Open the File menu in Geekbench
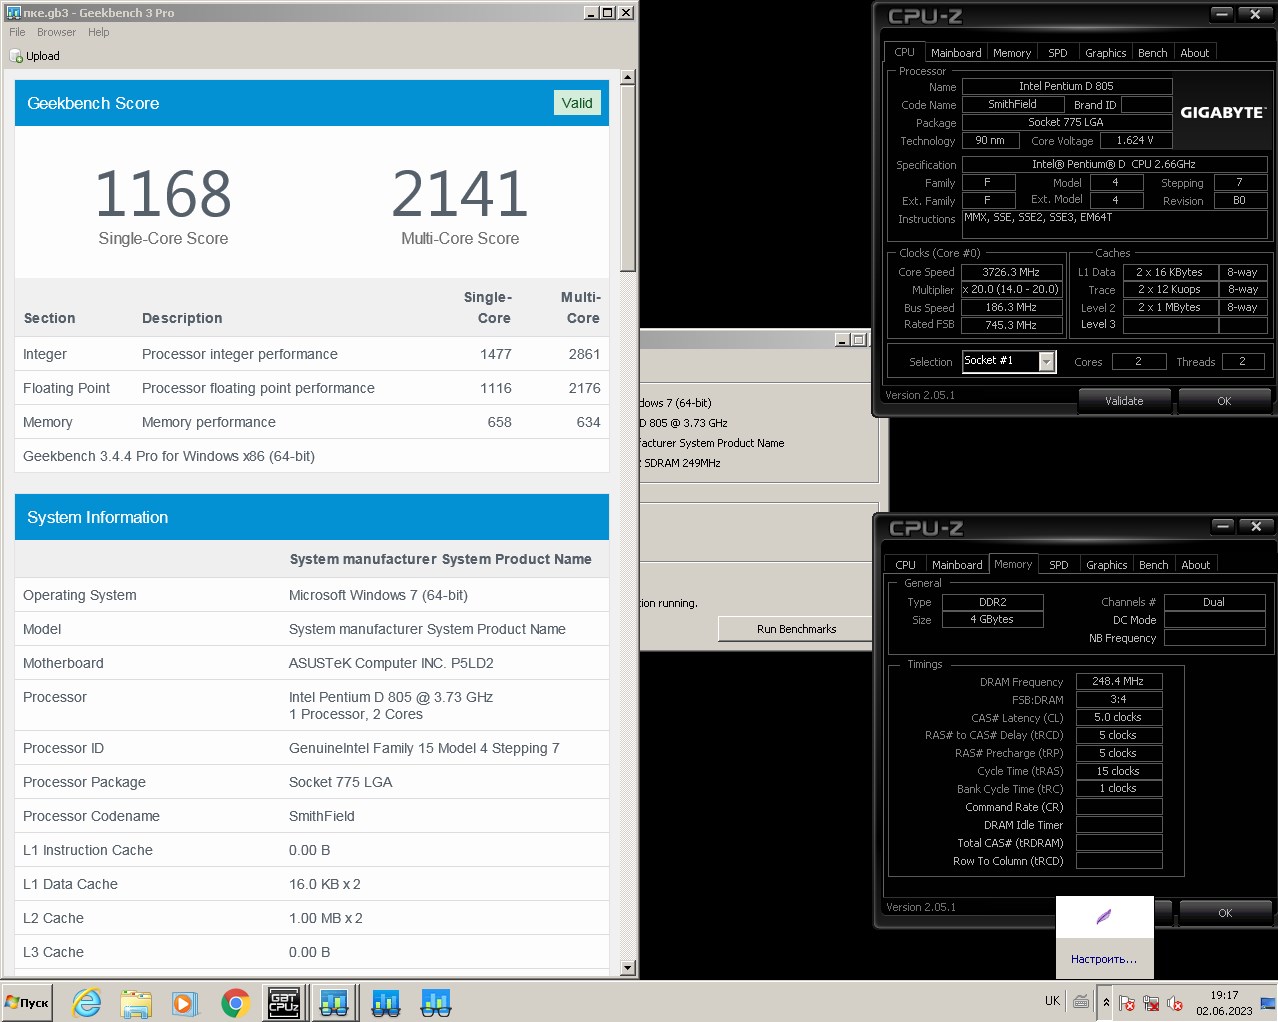1278x1022 pixels. tap(18, 32)
